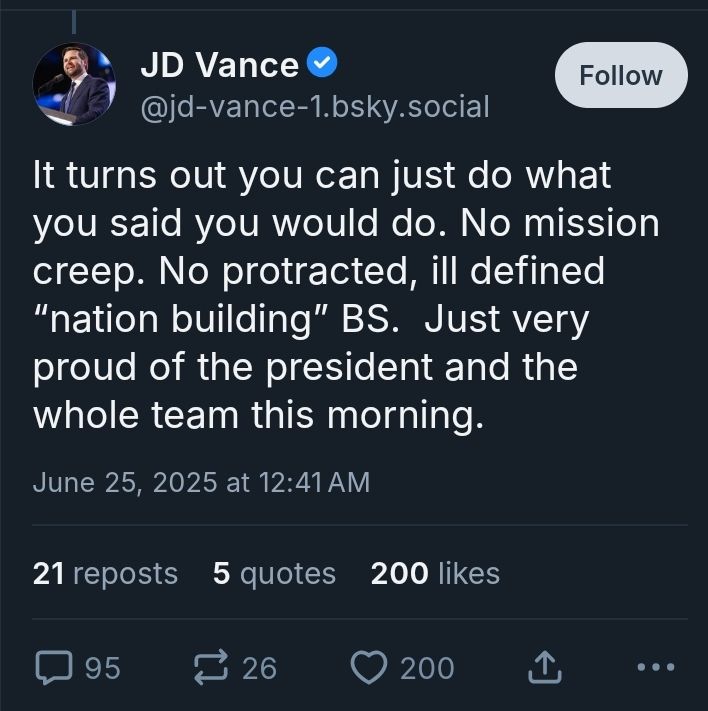Click the June 25, 2025 timestamp
708x711 pixels.
tap(201, 482)
